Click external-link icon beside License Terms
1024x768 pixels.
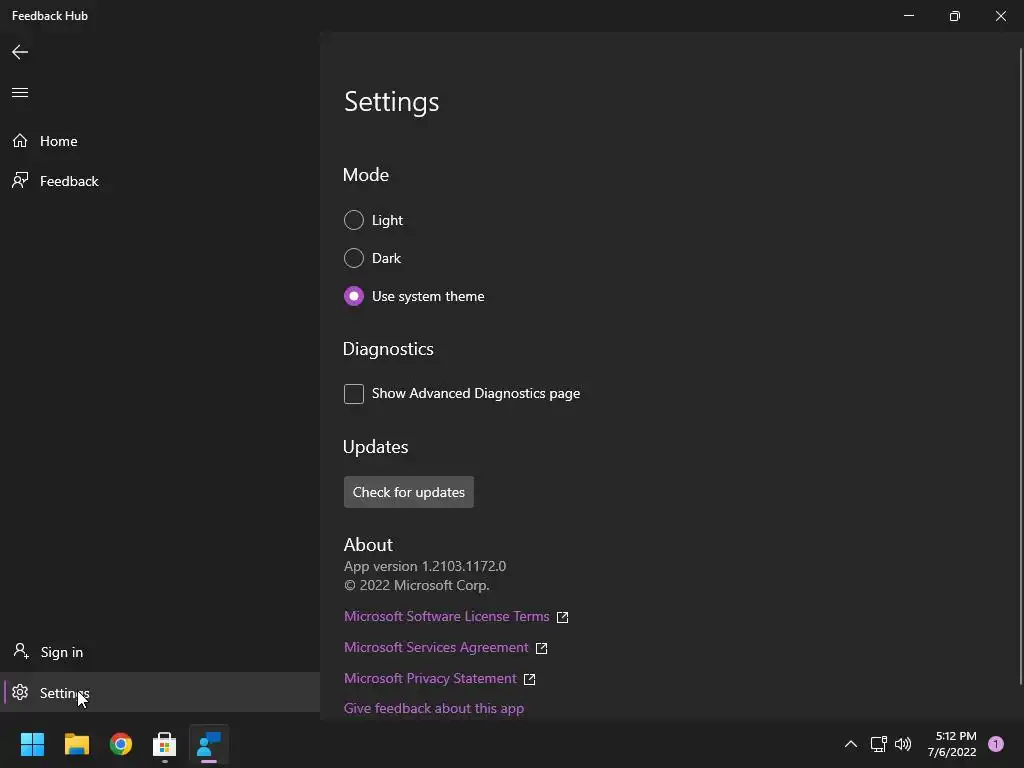click(x=562, y=617)
